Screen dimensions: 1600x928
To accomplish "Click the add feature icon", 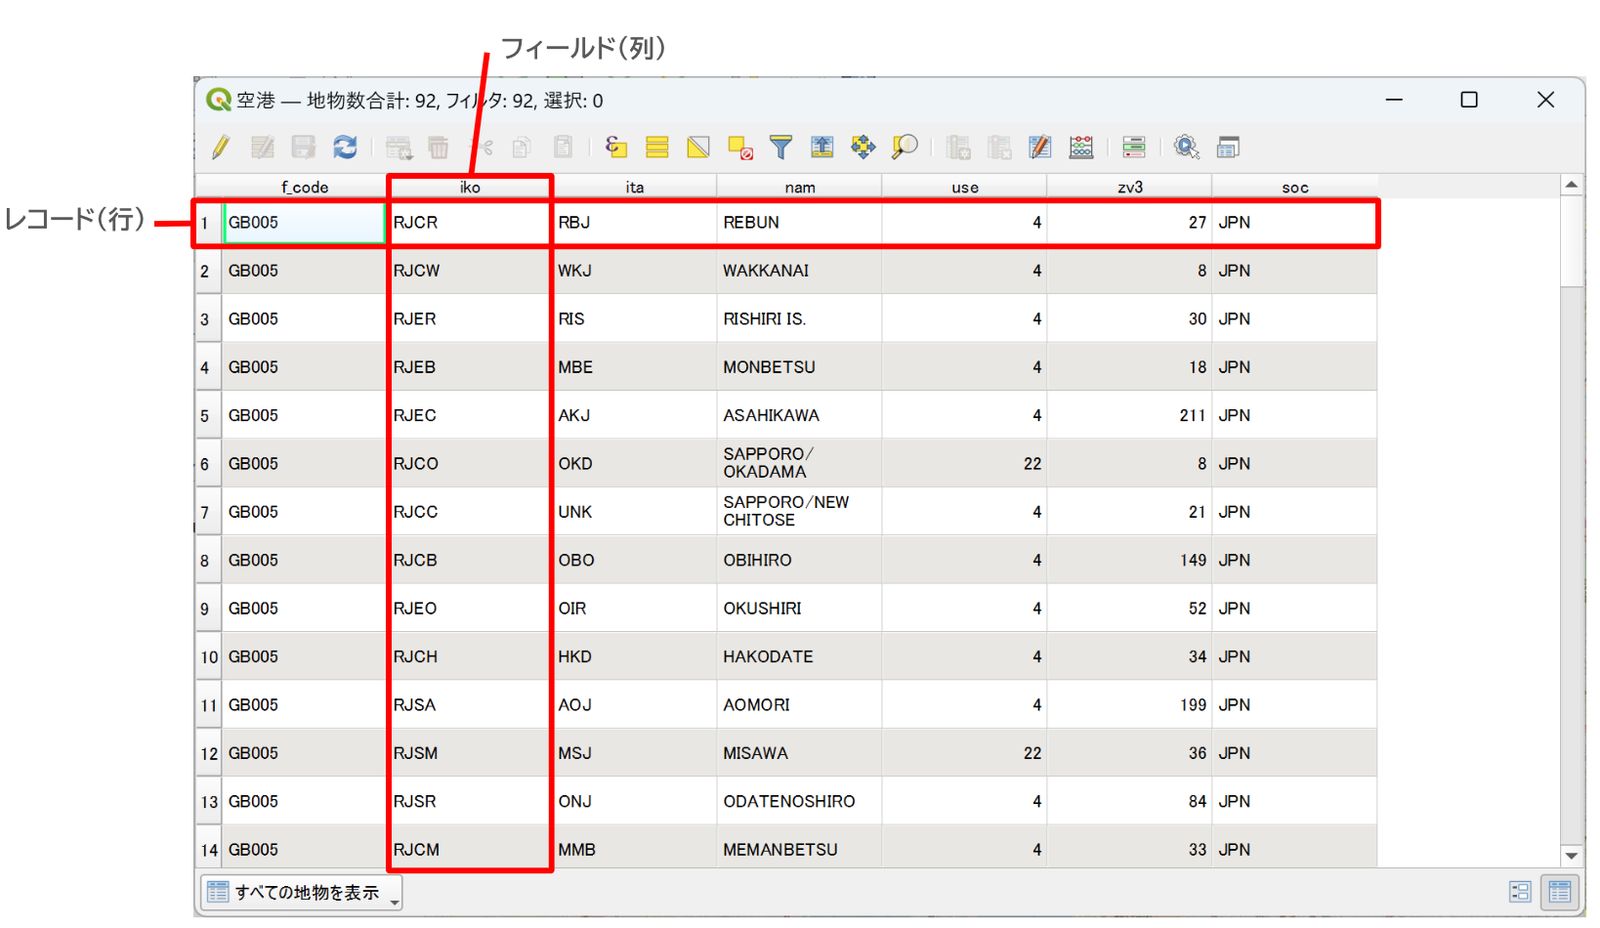I will 399,148.
